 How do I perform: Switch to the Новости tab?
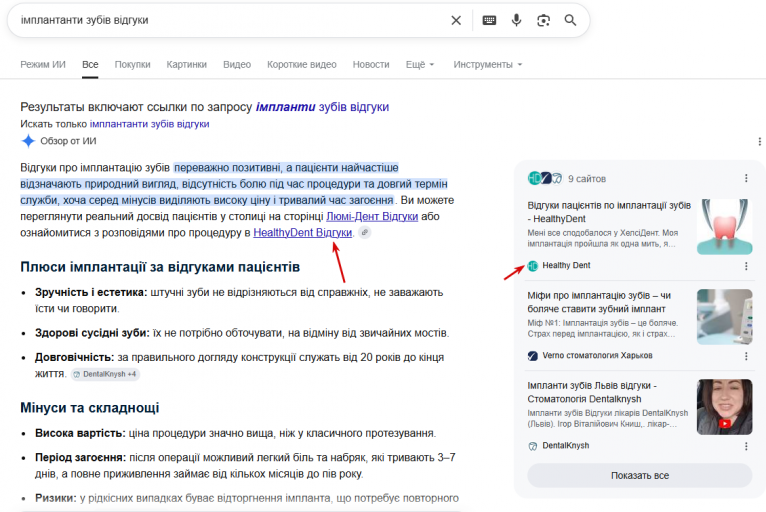(x=371, y=64)
